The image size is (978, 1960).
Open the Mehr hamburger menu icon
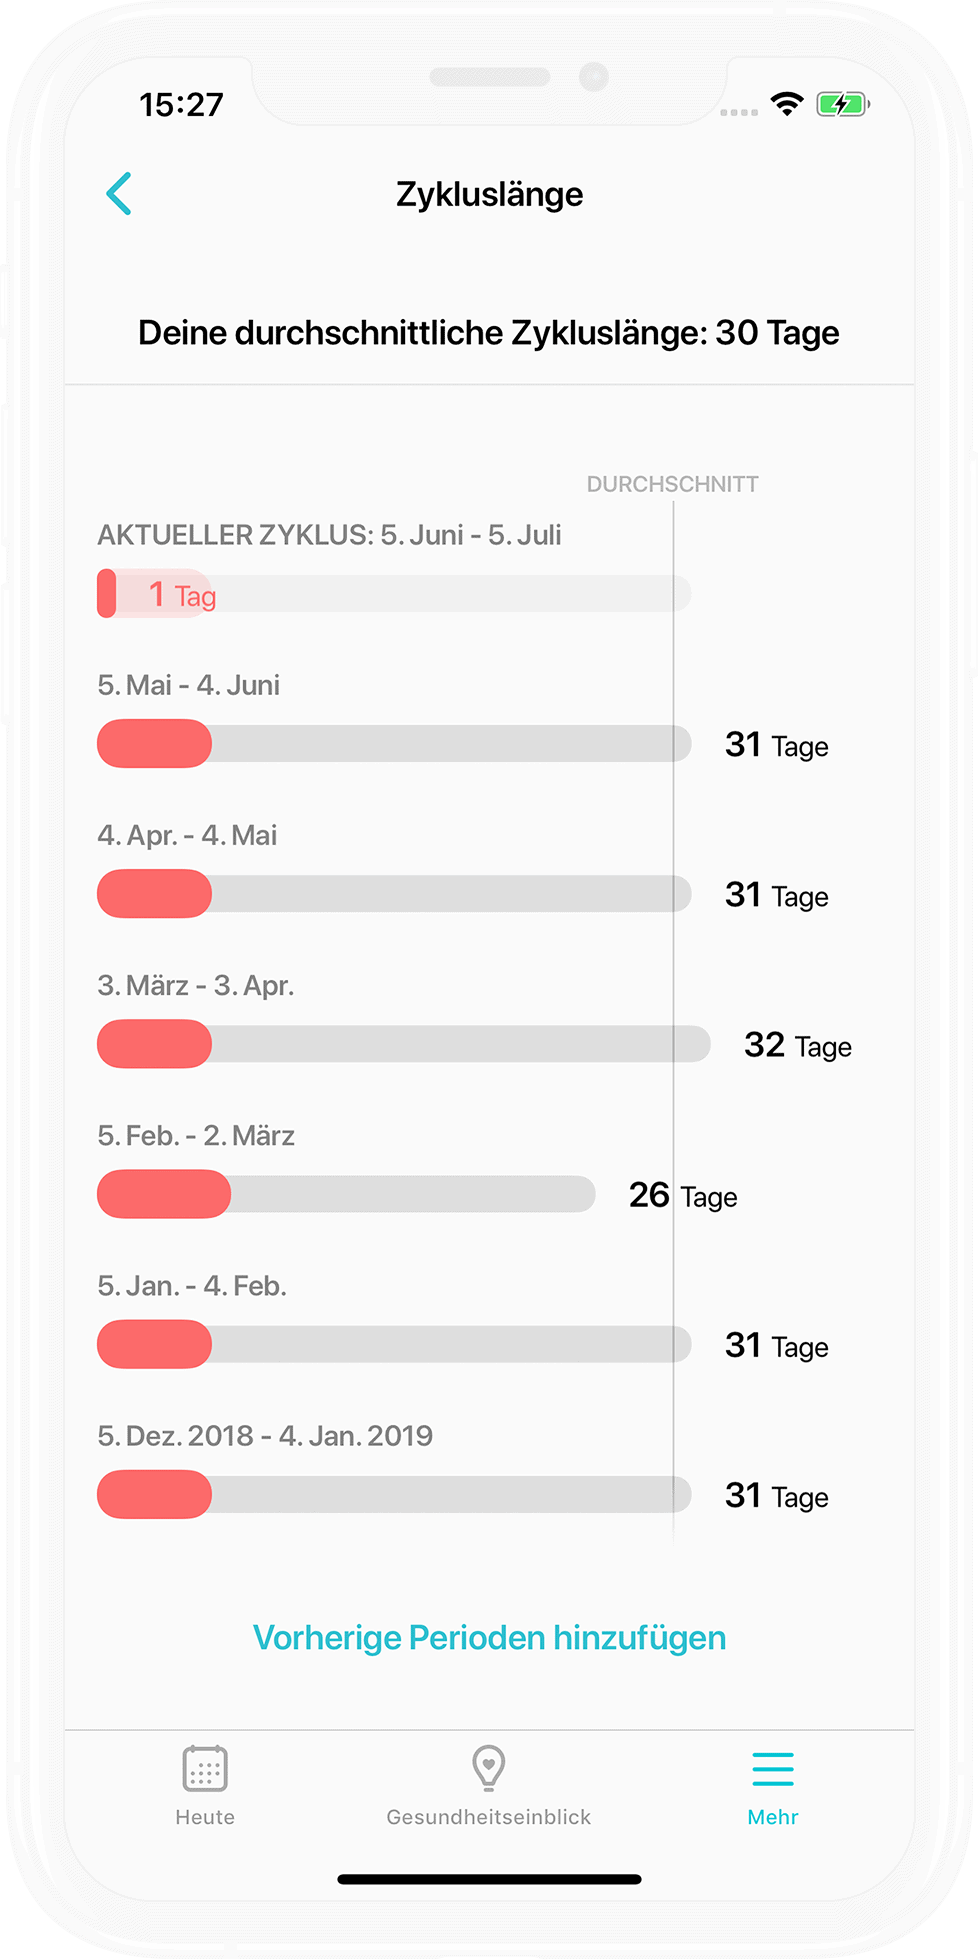773,1768
